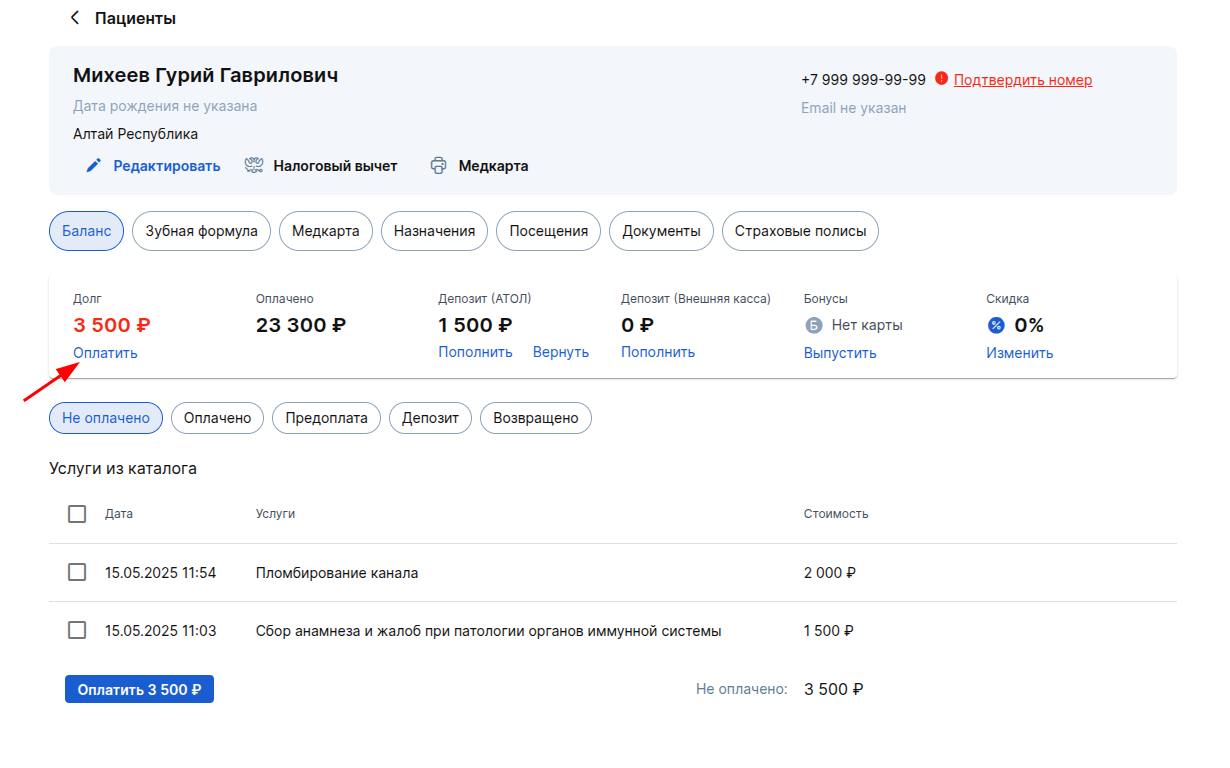Click date 15.05.2025 11:54

point(160,573)
